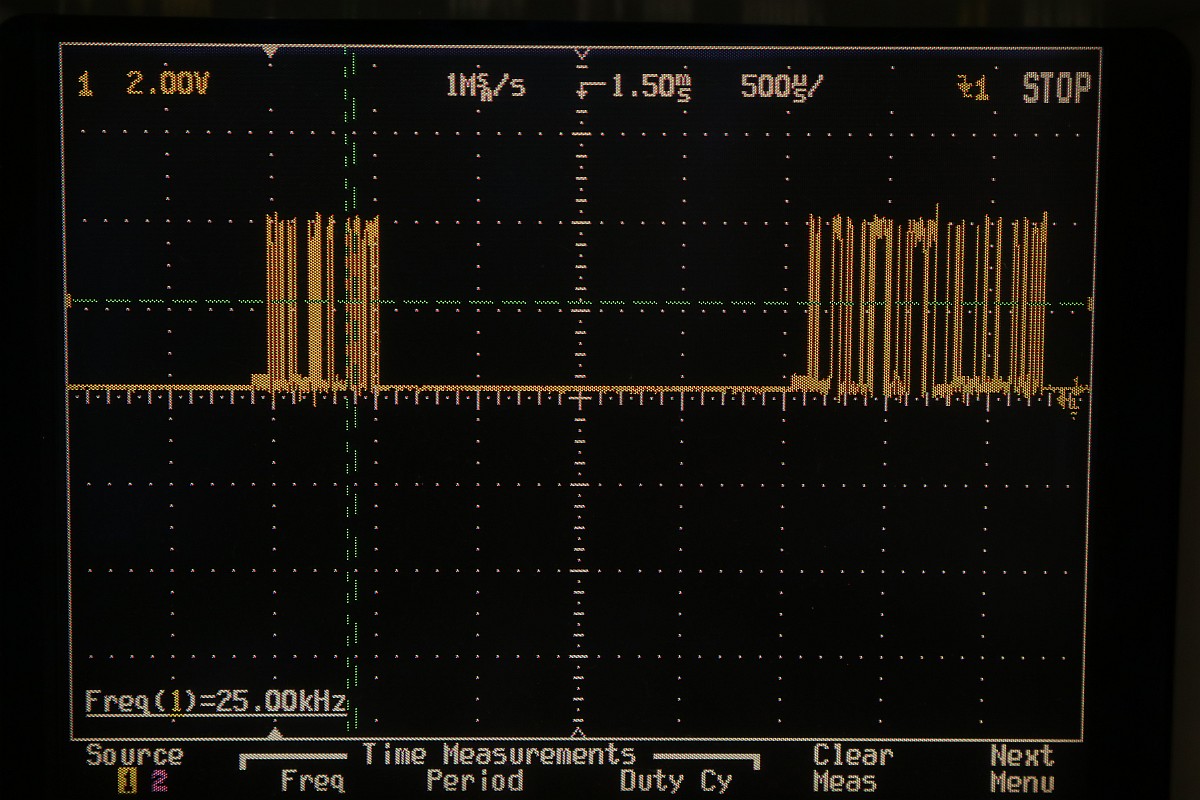
Task: Click the solid trigger point marker at top
Action: (269, 50)
